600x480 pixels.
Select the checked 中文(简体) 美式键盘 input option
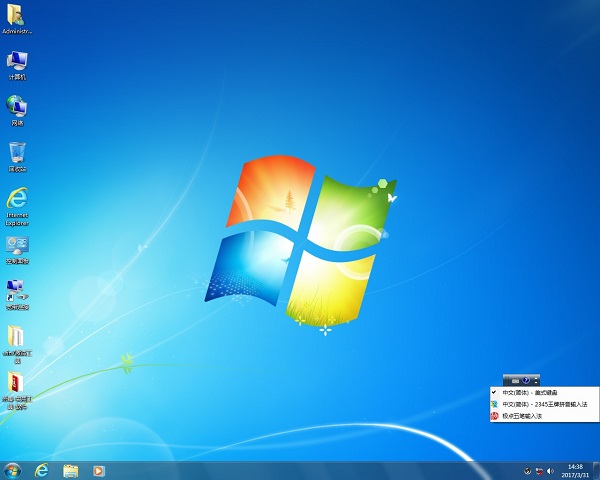tap(531, 393)
